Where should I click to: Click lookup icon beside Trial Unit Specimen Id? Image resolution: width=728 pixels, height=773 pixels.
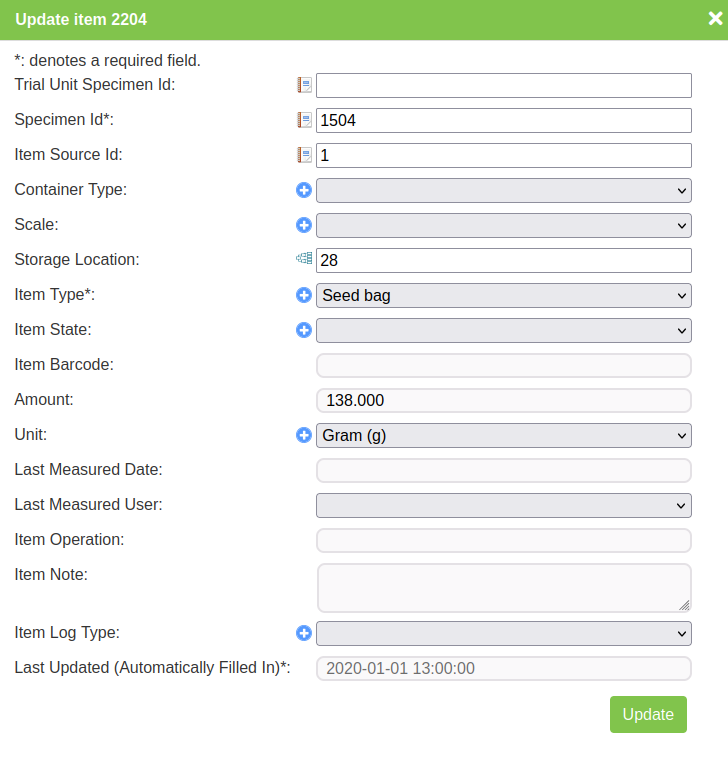[304, 85]
